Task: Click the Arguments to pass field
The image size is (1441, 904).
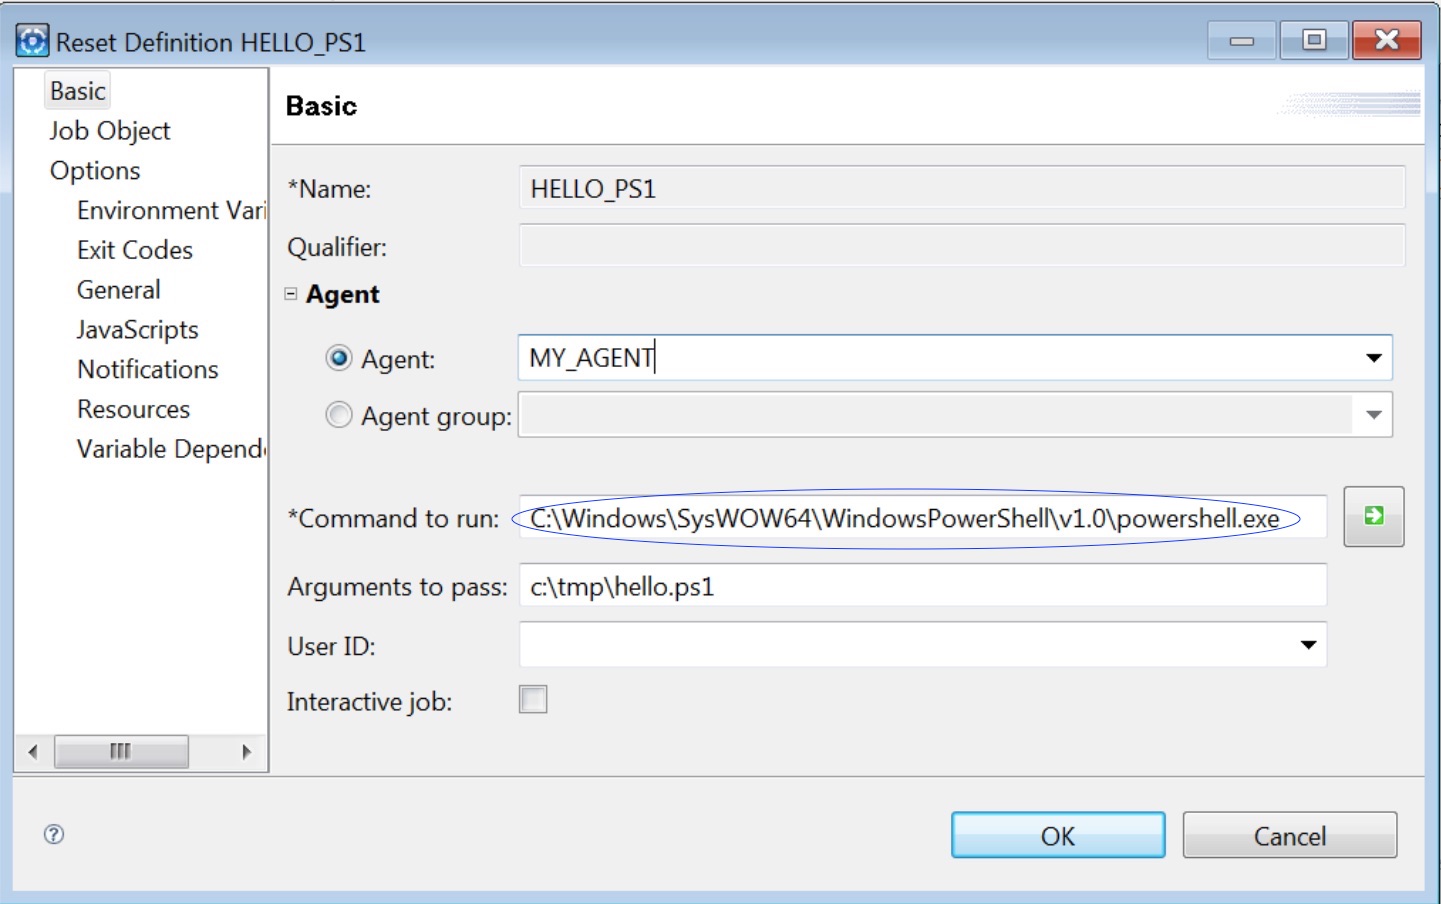Action: (x=922, y=586)
